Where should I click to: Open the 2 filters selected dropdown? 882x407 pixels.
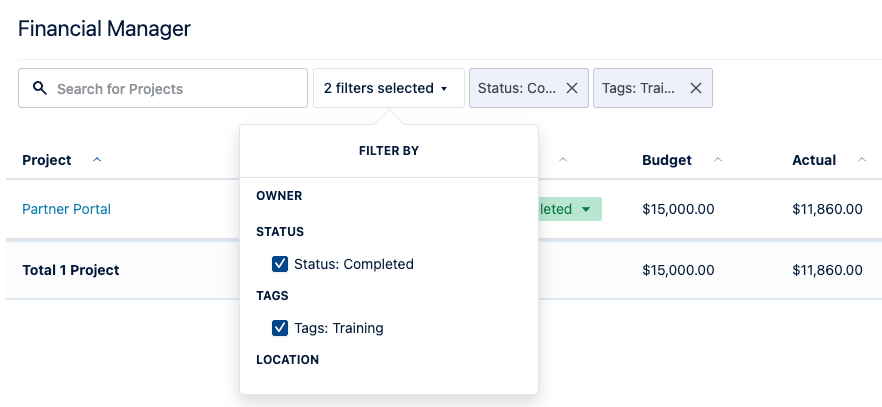point(388,88)
